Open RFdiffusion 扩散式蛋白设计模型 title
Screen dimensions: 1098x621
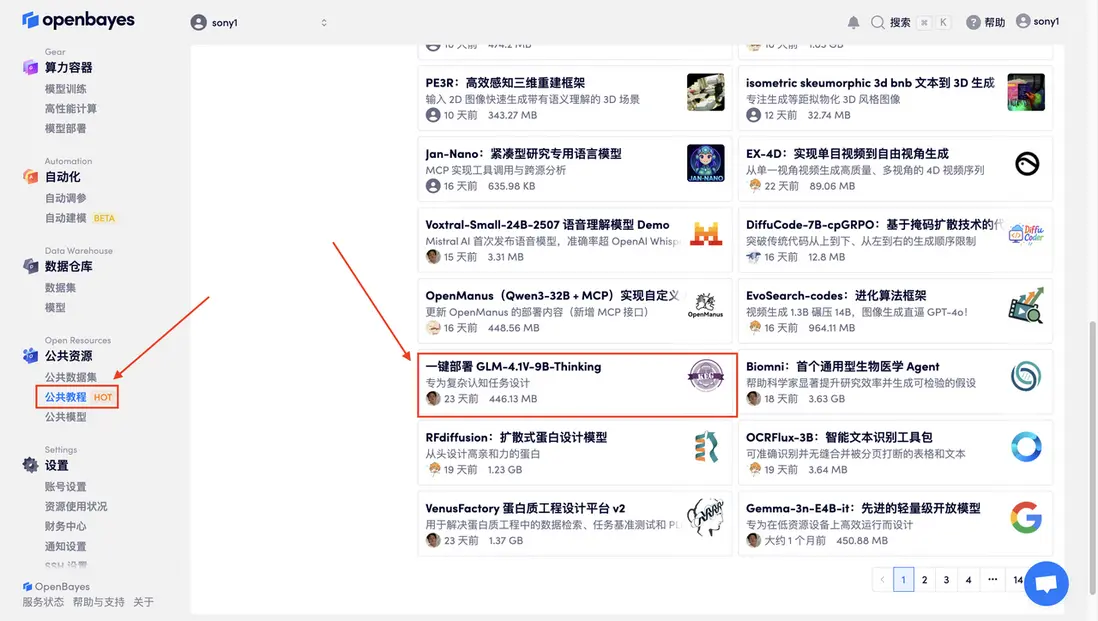pos(516,438)
